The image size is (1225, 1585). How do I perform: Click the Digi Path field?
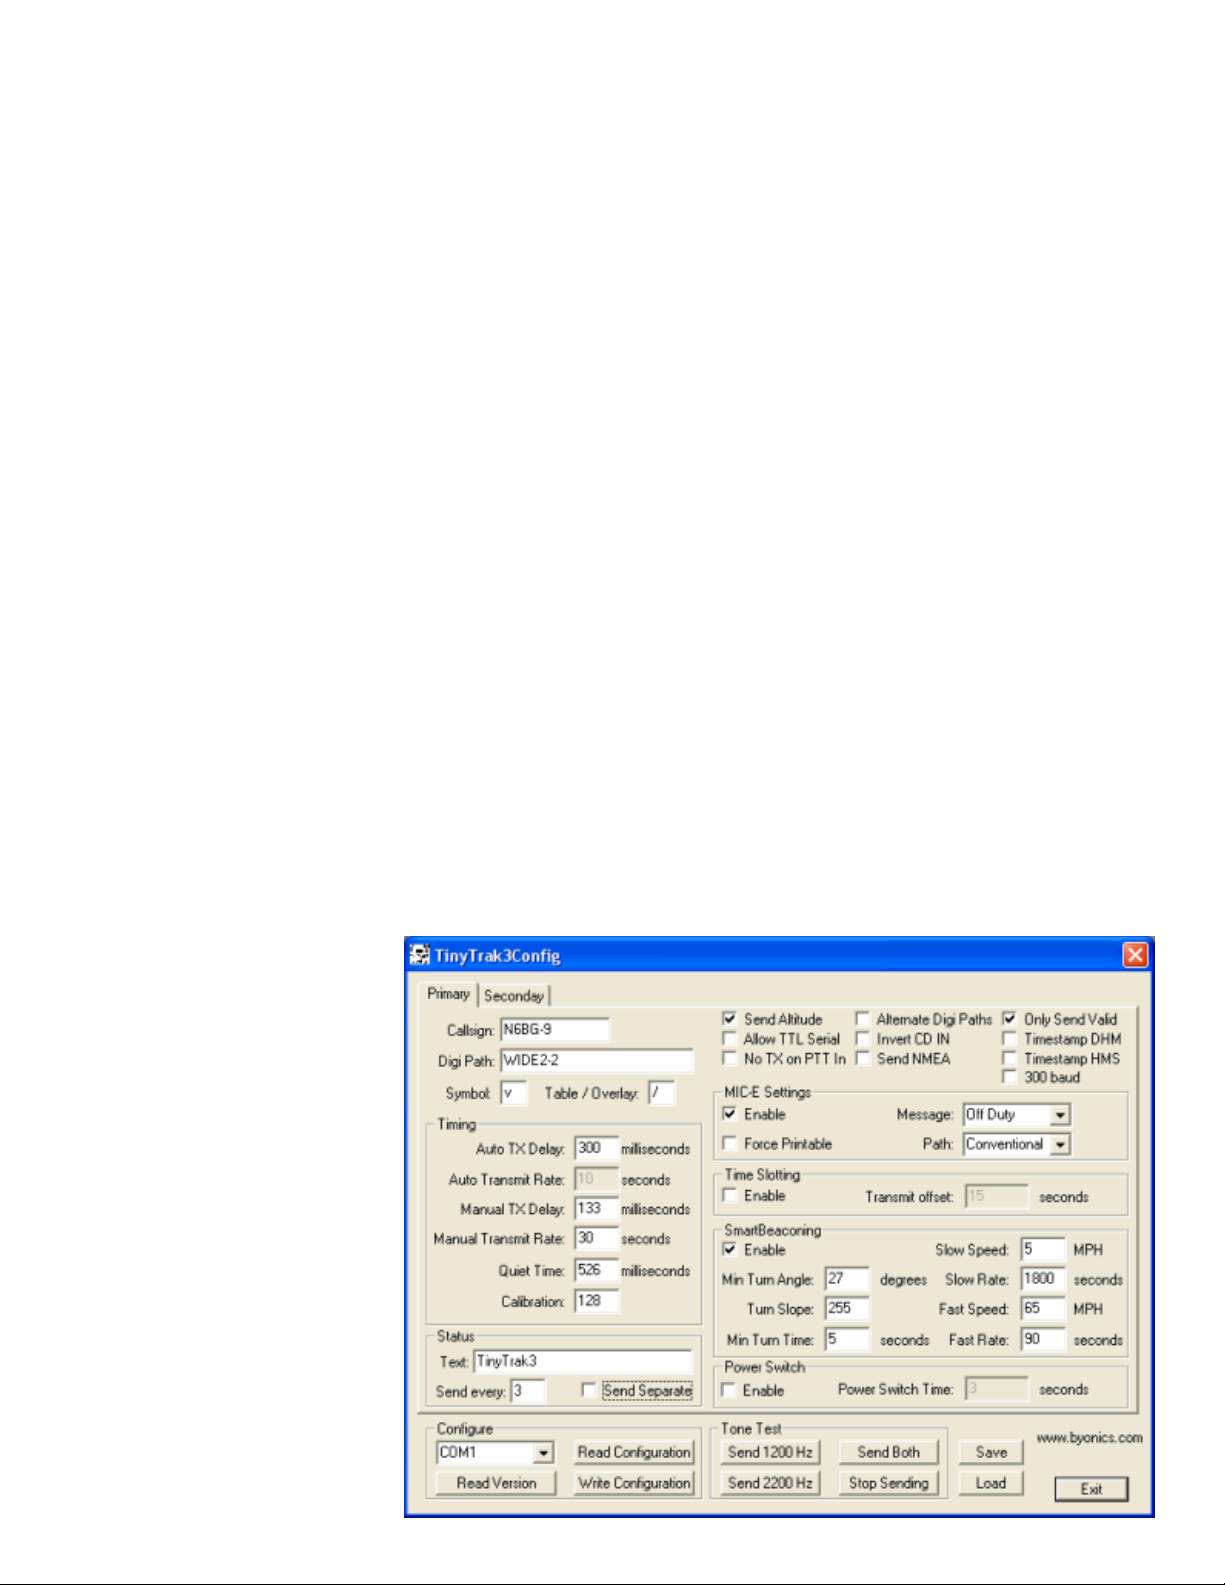pyautogui.click(x=596, y=1060)
